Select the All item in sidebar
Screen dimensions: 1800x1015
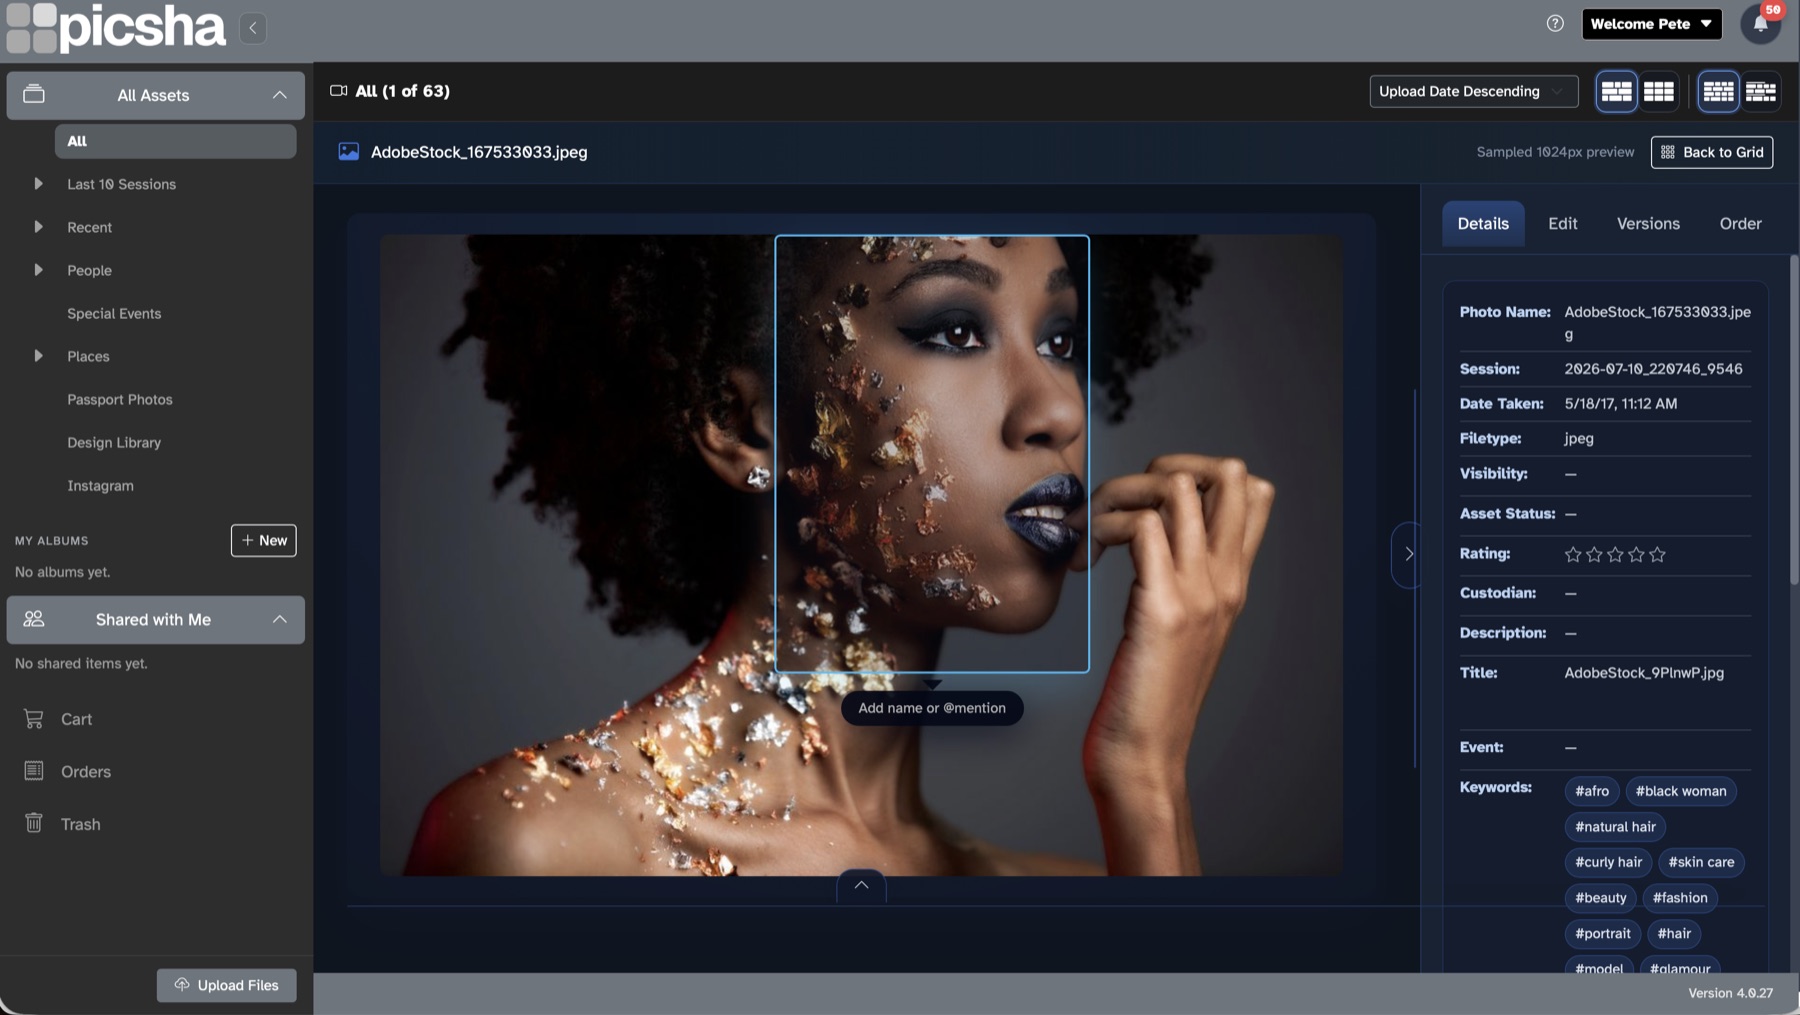click(x=175, y=141)
